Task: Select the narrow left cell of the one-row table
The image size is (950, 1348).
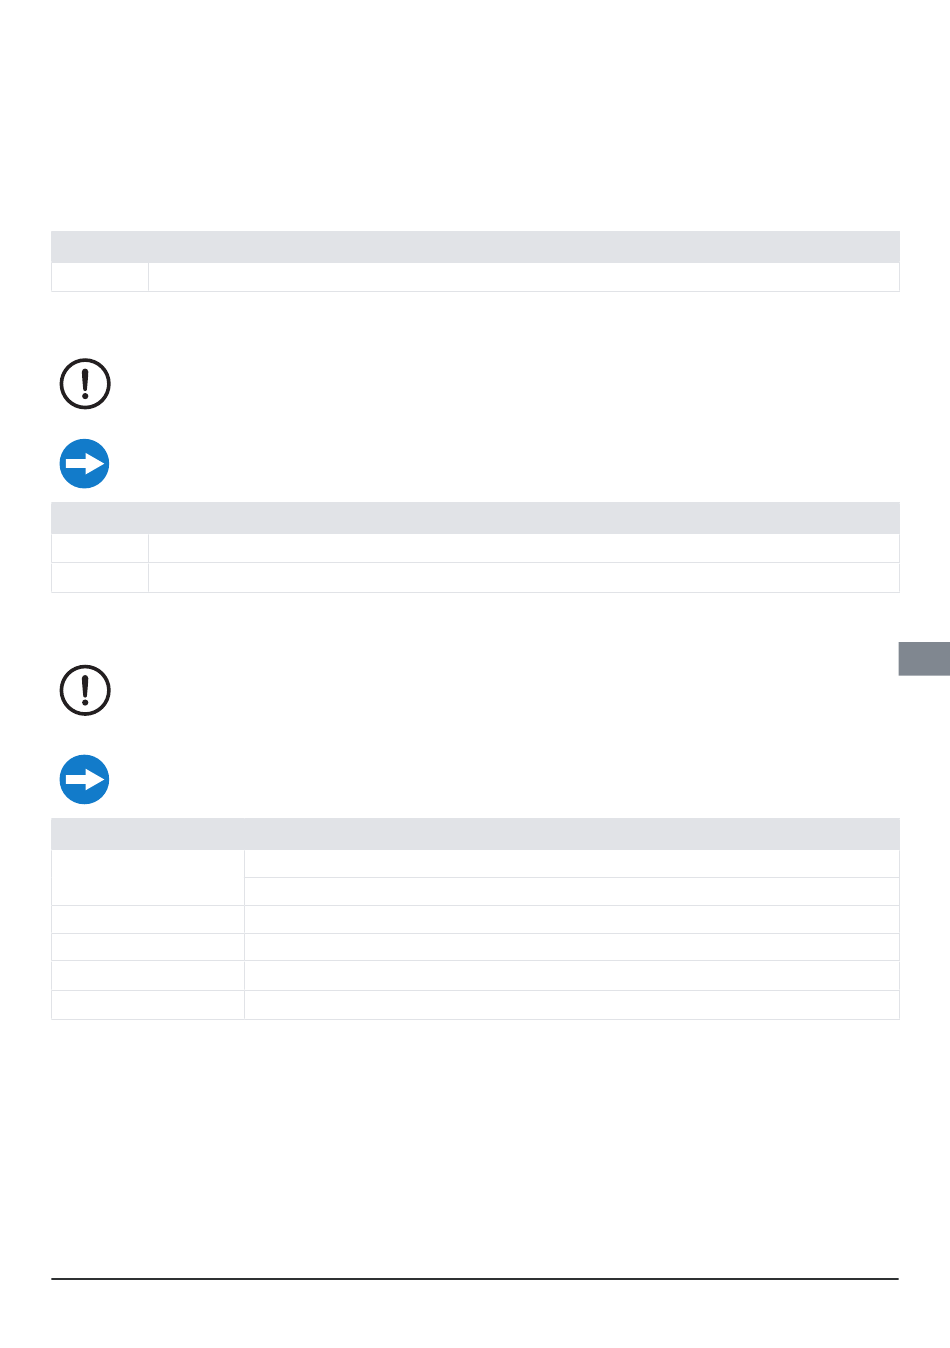Action: (x=100, y=277)
